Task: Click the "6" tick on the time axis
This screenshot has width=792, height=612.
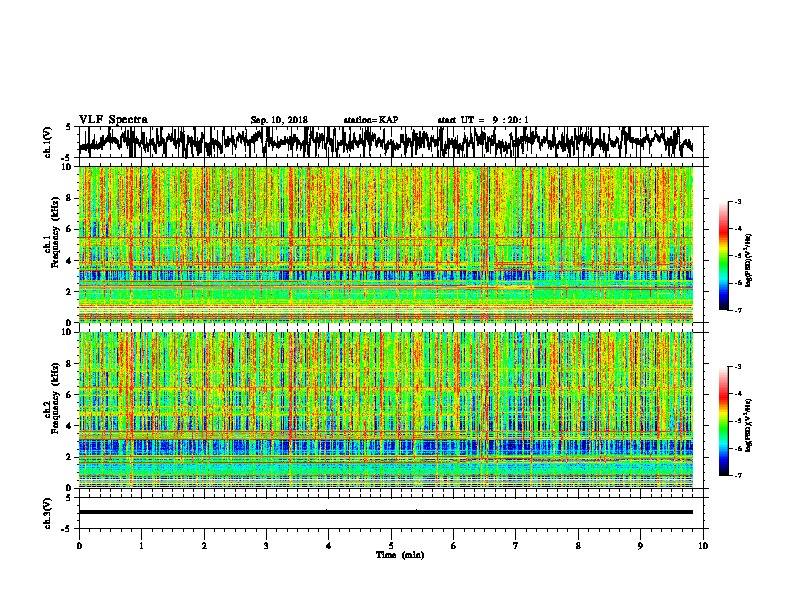Action: coord(453,546)
